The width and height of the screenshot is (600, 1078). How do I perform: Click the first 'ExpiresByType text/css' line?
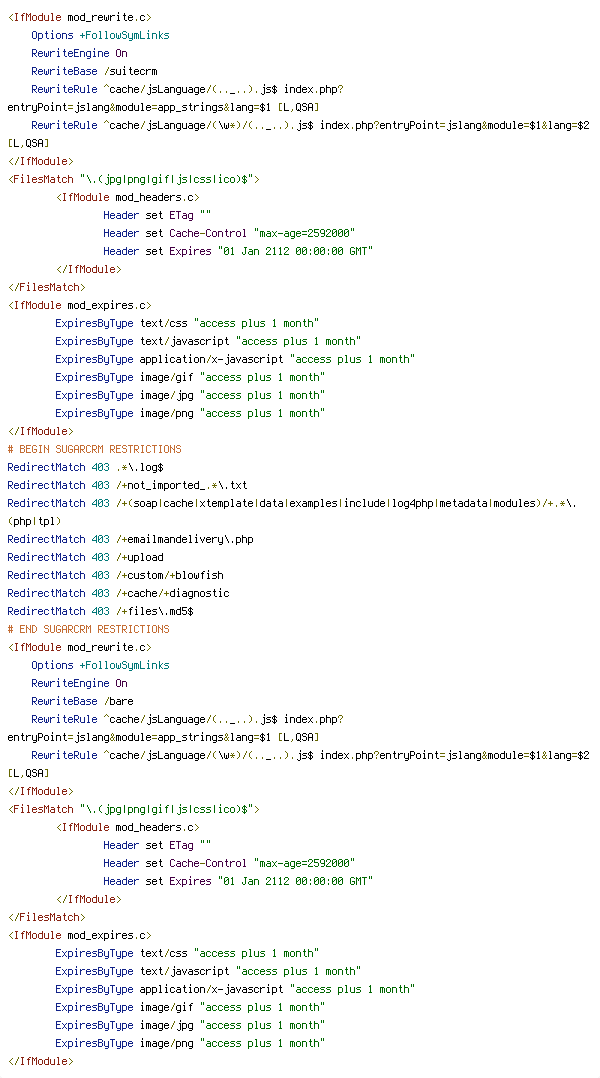pyautogui.click(x=187, y=323)
